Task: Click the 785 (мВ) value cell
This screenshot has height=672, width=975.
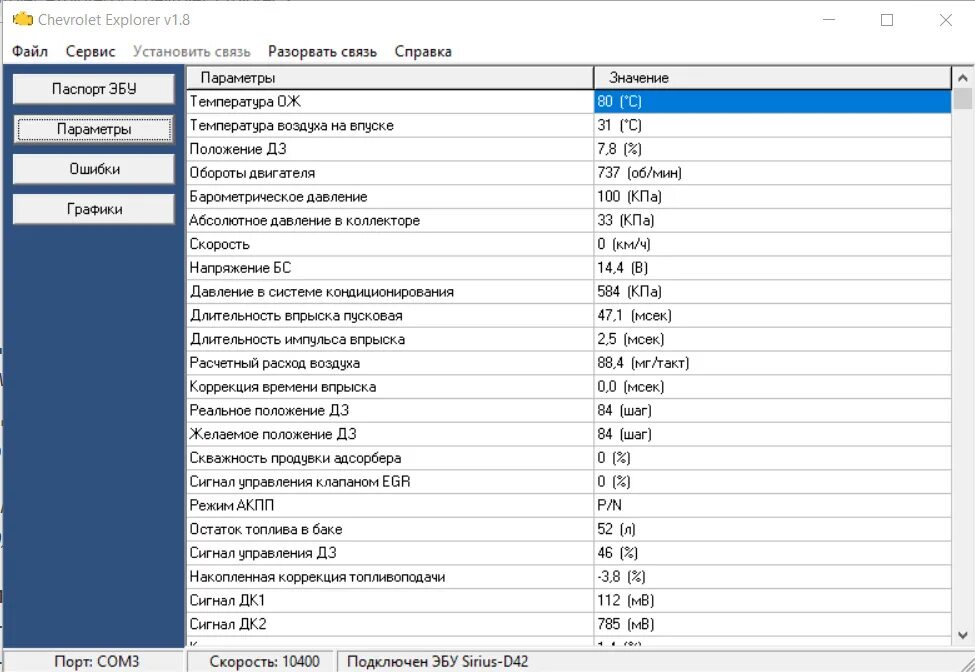Action: pyautogui.click(x=772, y=624)
